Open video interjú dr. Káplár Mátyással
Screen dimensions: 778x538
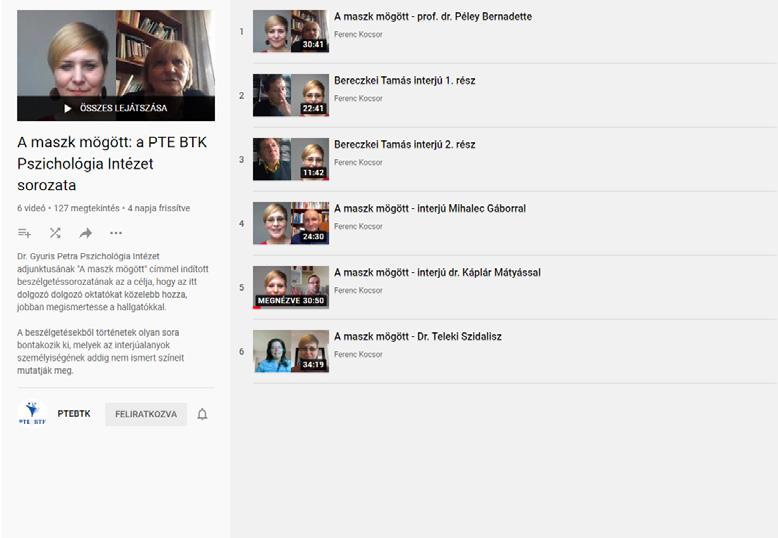tap(437, 272)
